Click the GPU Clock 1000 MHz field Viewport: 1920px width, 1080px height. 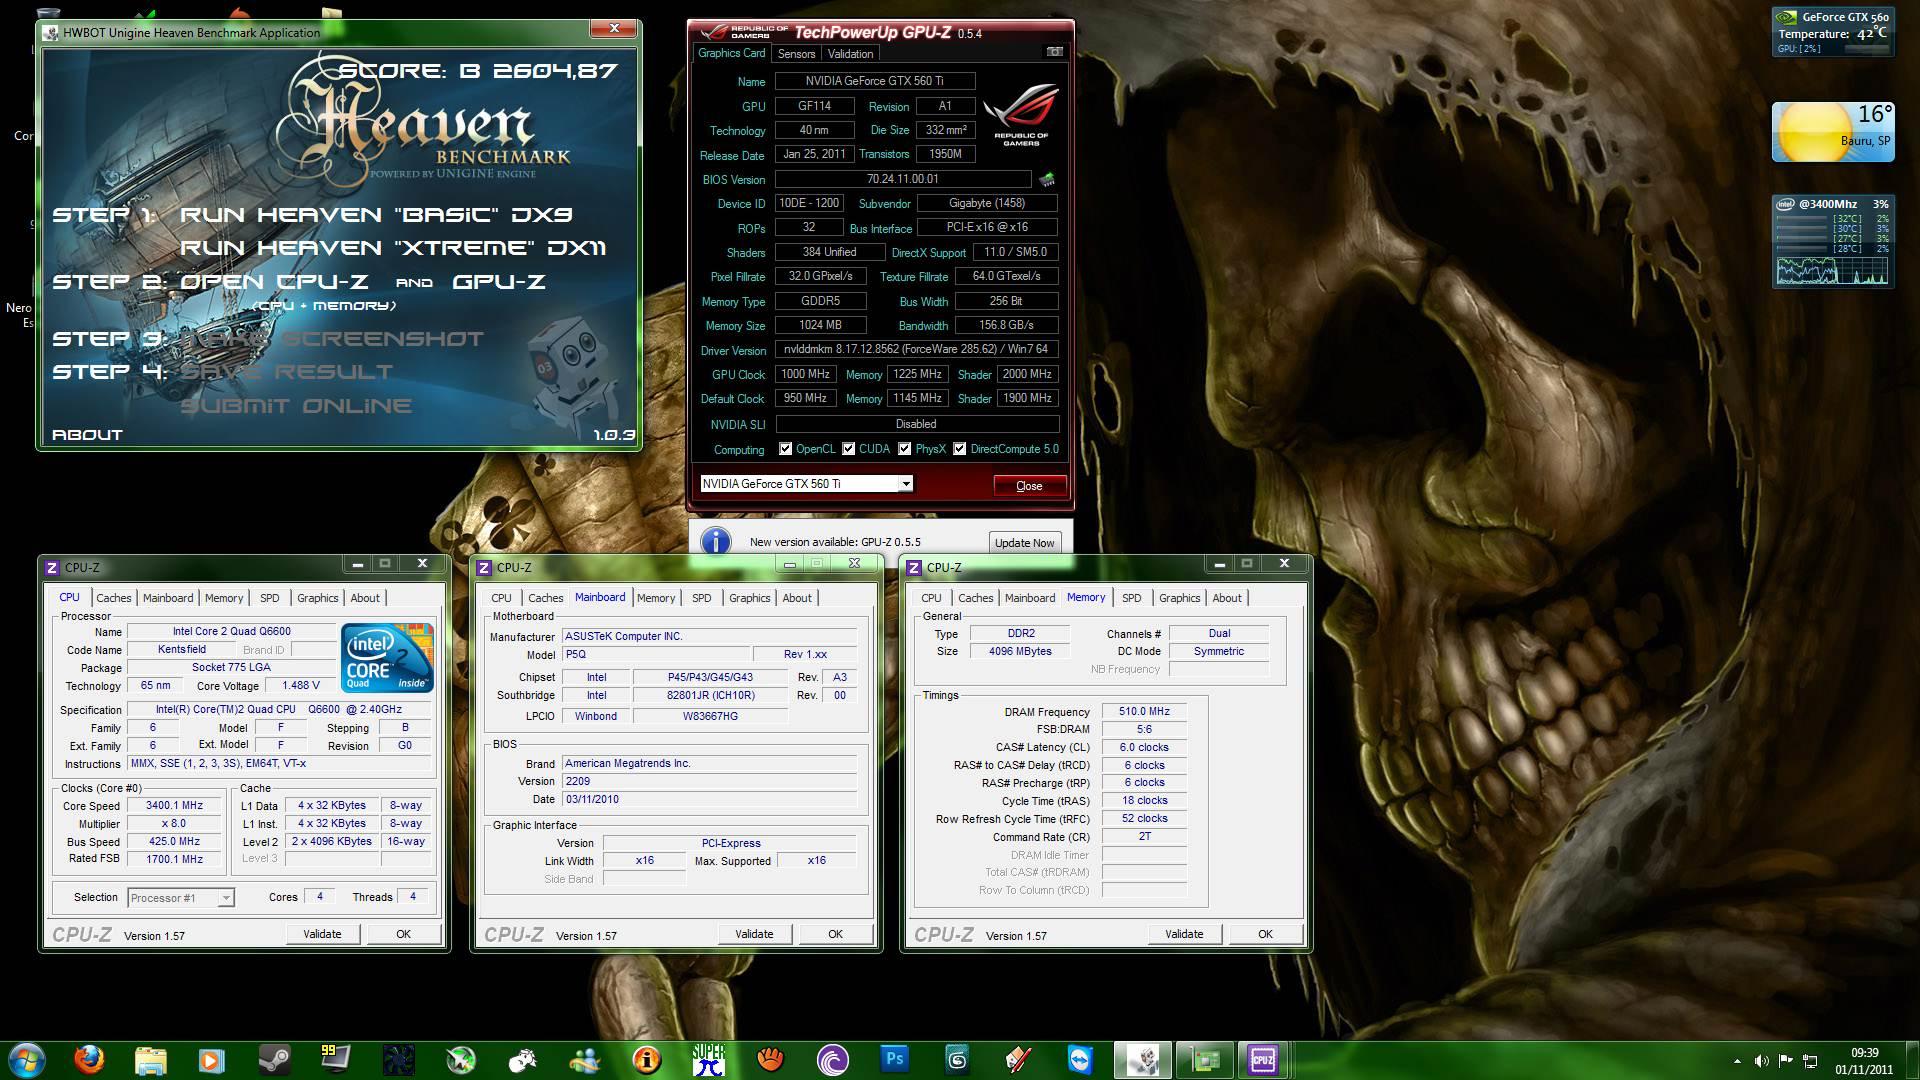pos(805,374)
